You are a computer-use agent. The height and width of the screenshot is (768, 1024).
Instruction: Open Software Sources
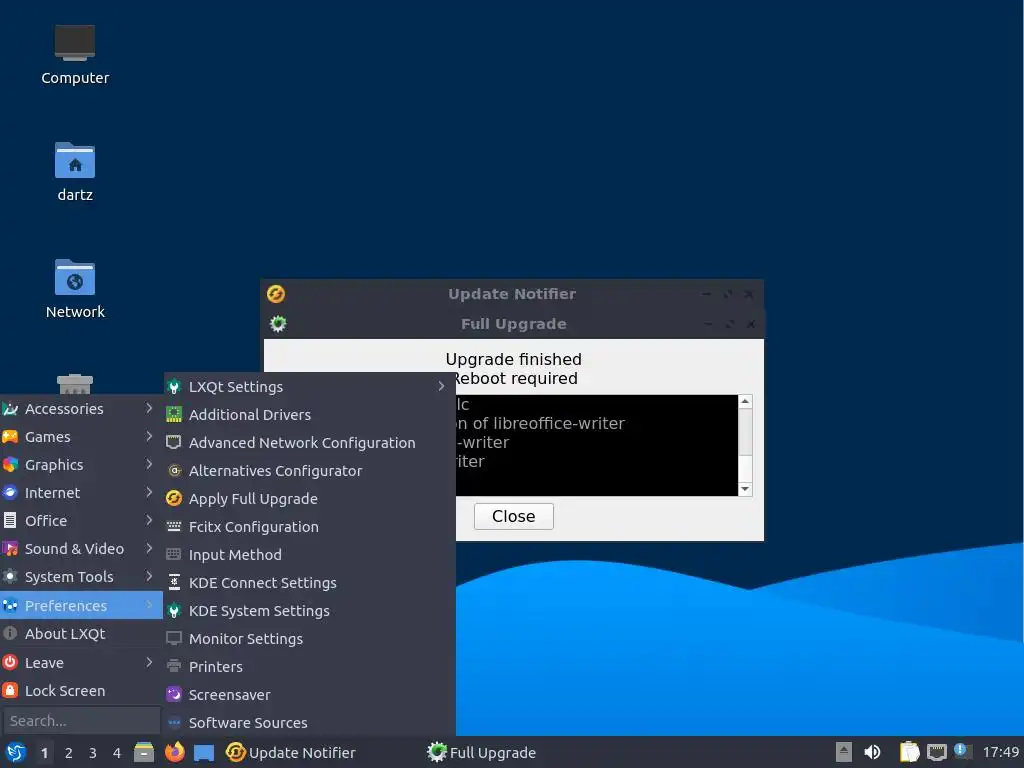click(x=310, y=723)
